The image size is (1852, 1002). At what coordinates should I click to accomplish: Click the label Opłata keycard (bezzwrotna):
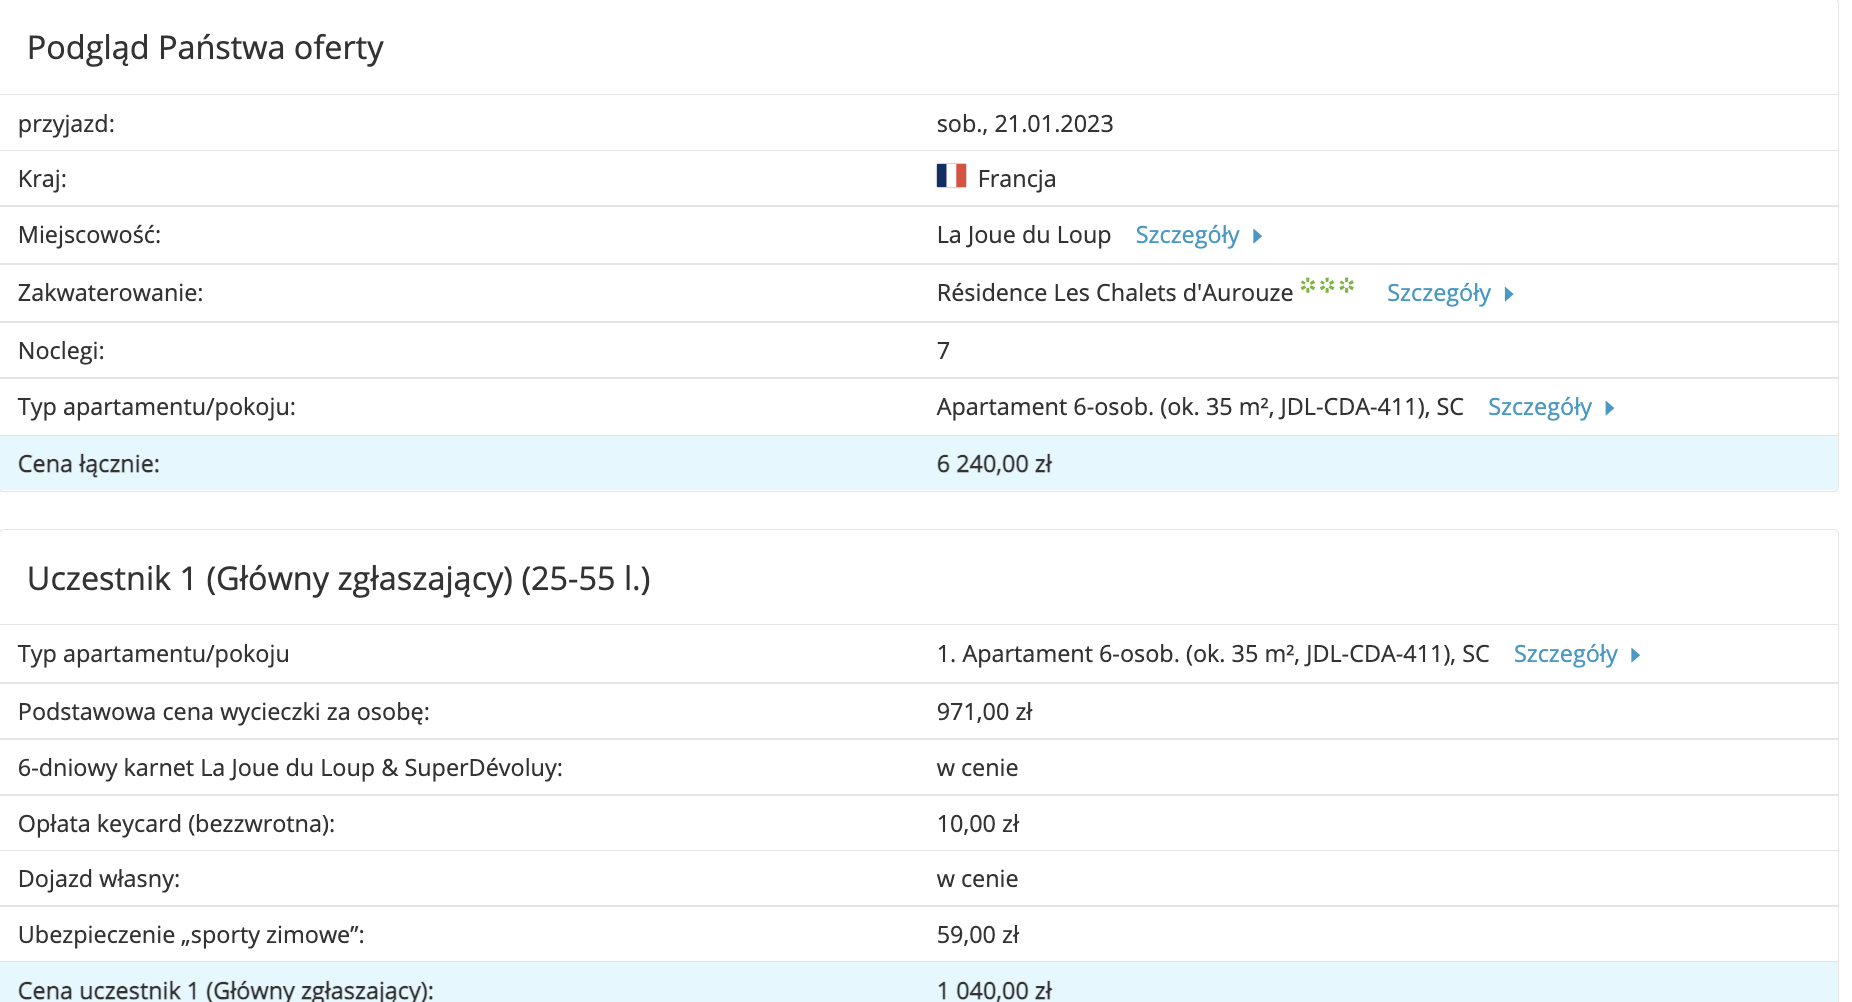point(176,824)
